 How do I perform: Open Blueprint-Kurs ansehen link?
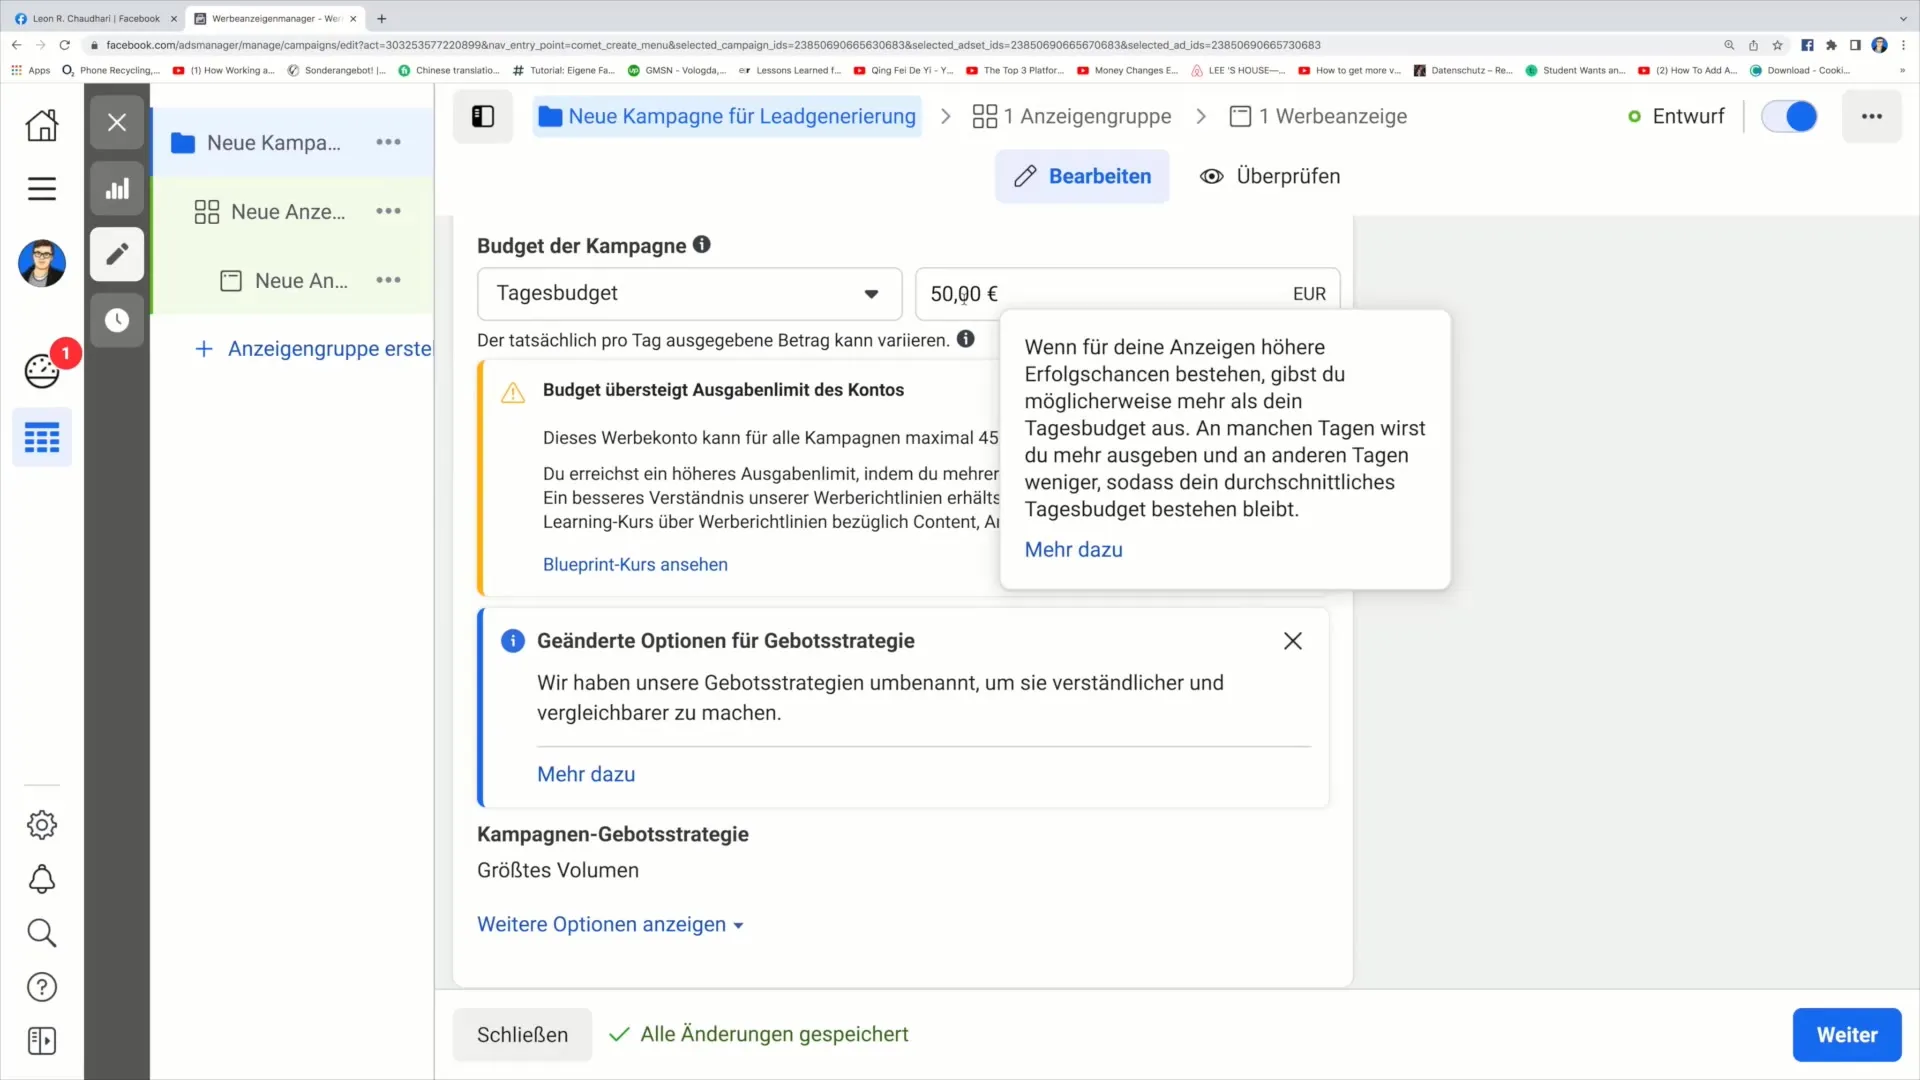tap(635, 564)
